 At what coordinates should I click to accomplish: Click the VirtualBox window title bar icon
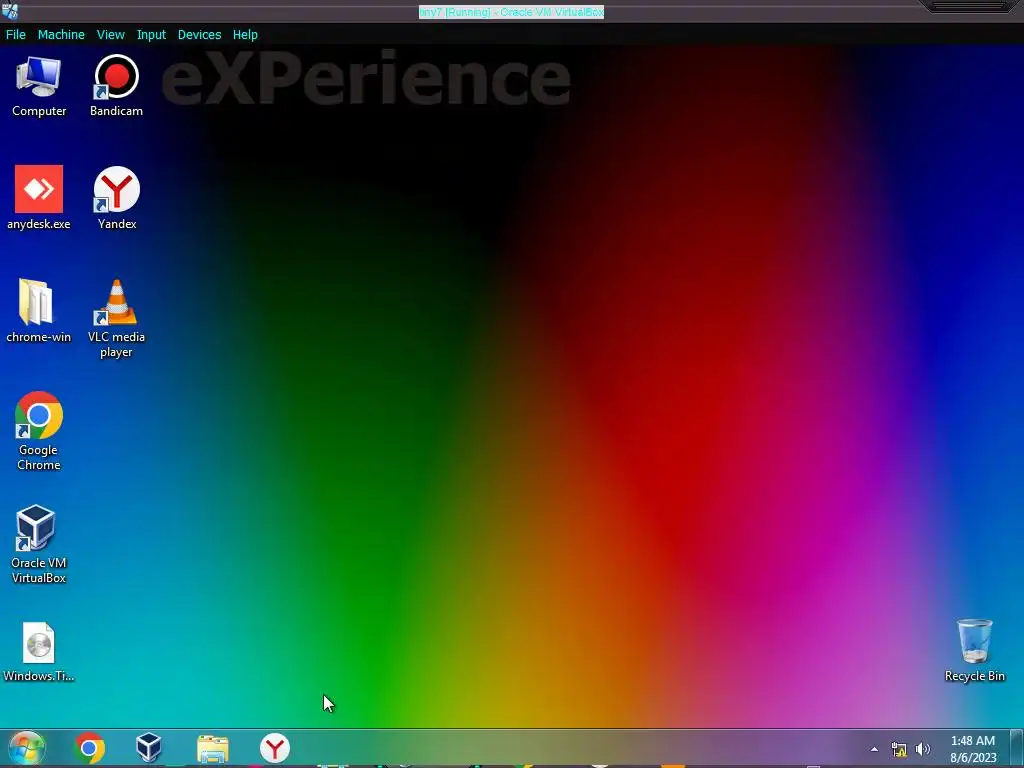pyautogui.click(x=10, y=11)
